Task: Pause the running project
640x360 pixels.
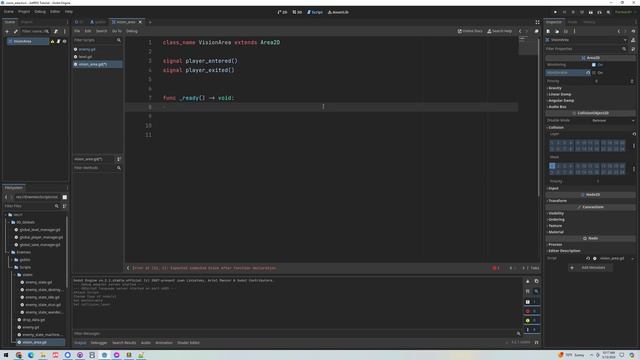Action: click(x=564, y=12)
